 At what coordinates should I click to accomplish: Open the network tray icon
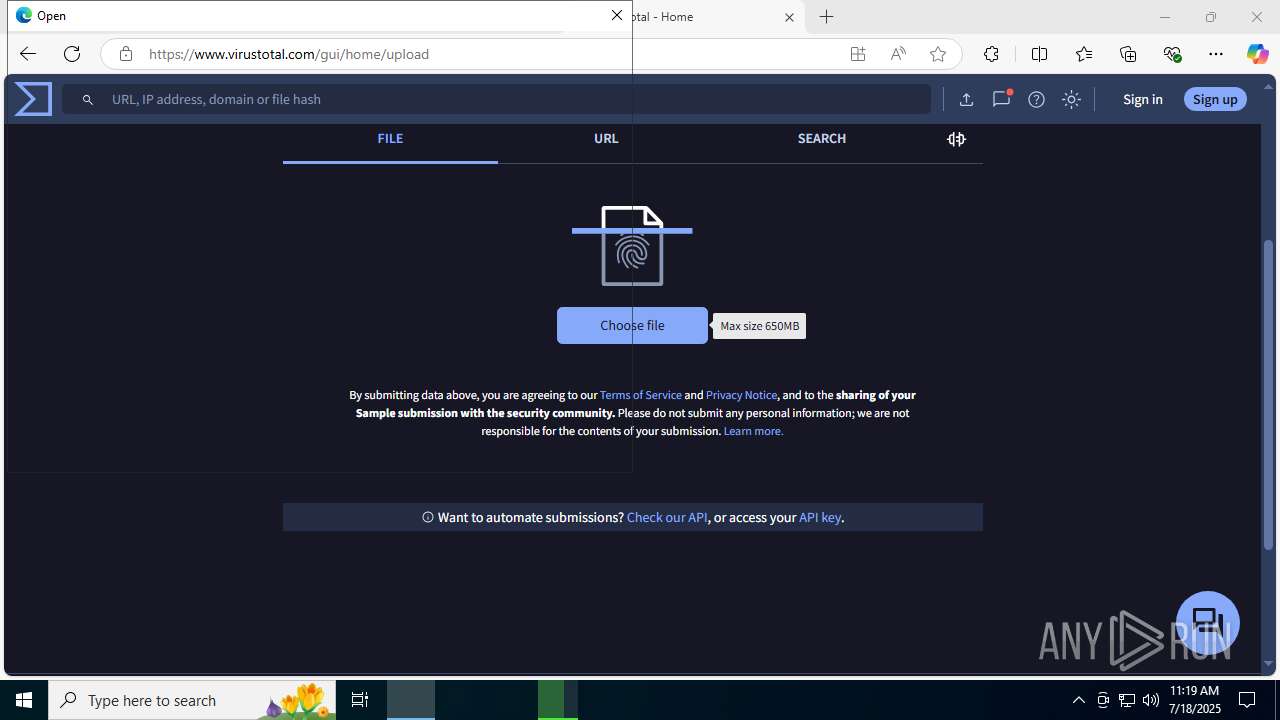point(1127,700)
